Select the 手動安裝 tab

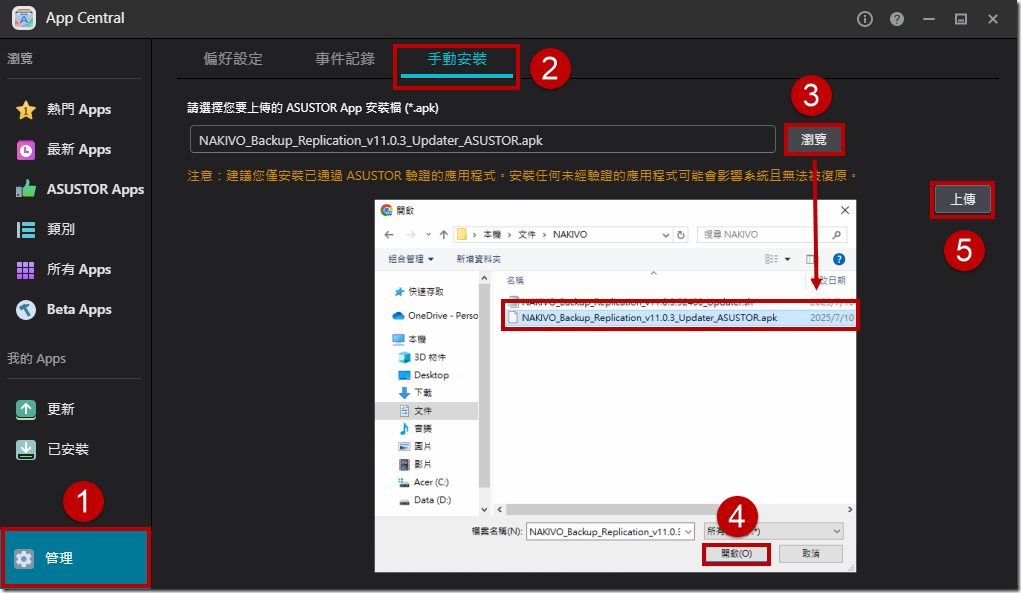(x=456, y=59)
